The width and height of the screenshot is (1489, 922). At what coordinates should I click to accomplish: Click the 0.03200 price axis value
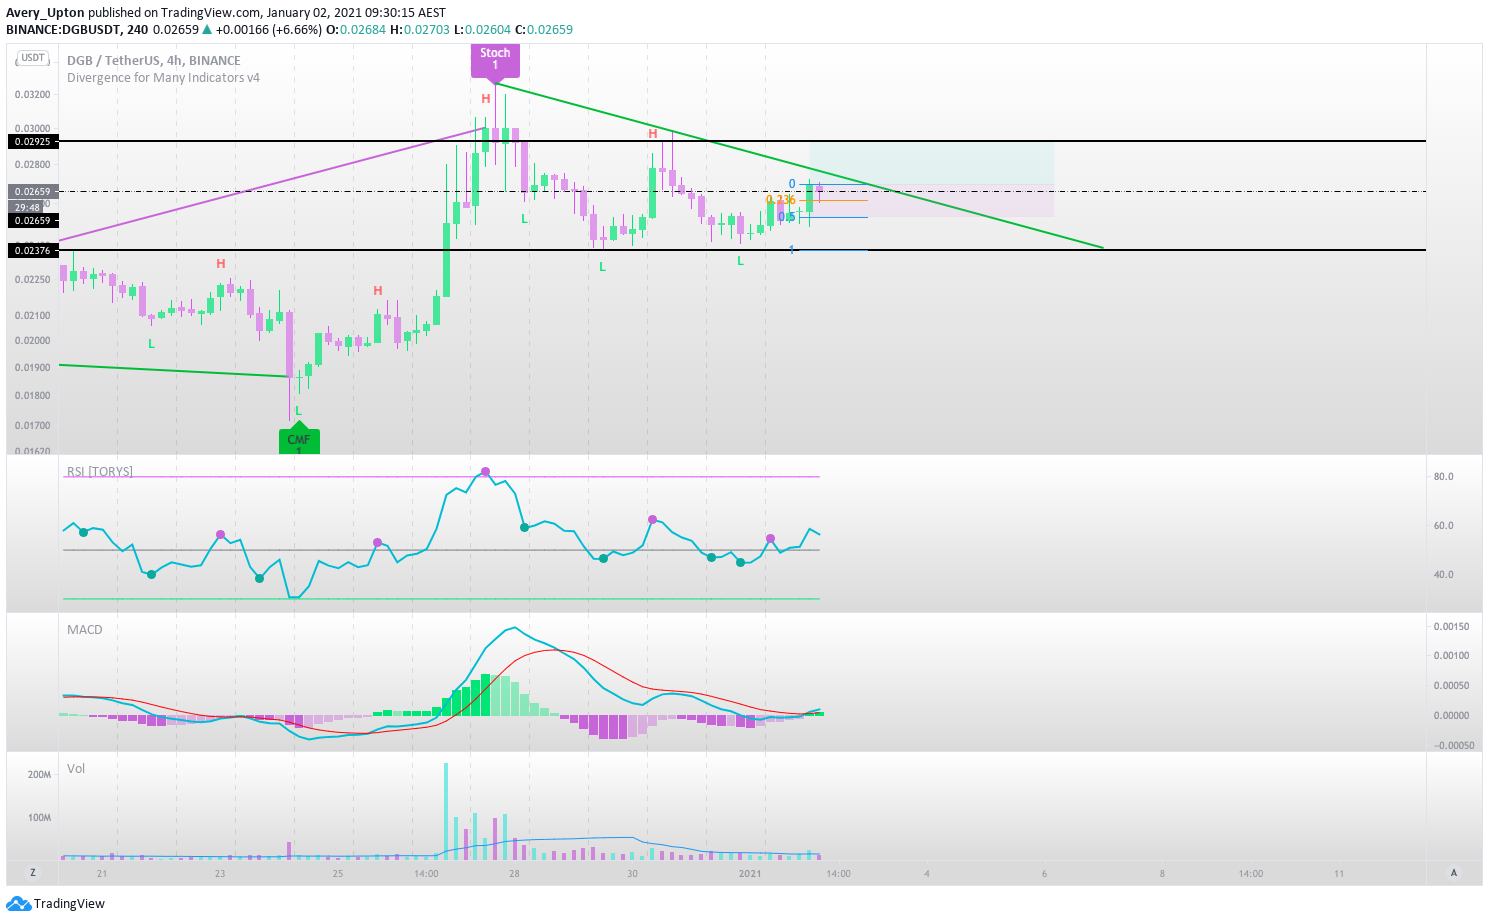click(33, 94)
